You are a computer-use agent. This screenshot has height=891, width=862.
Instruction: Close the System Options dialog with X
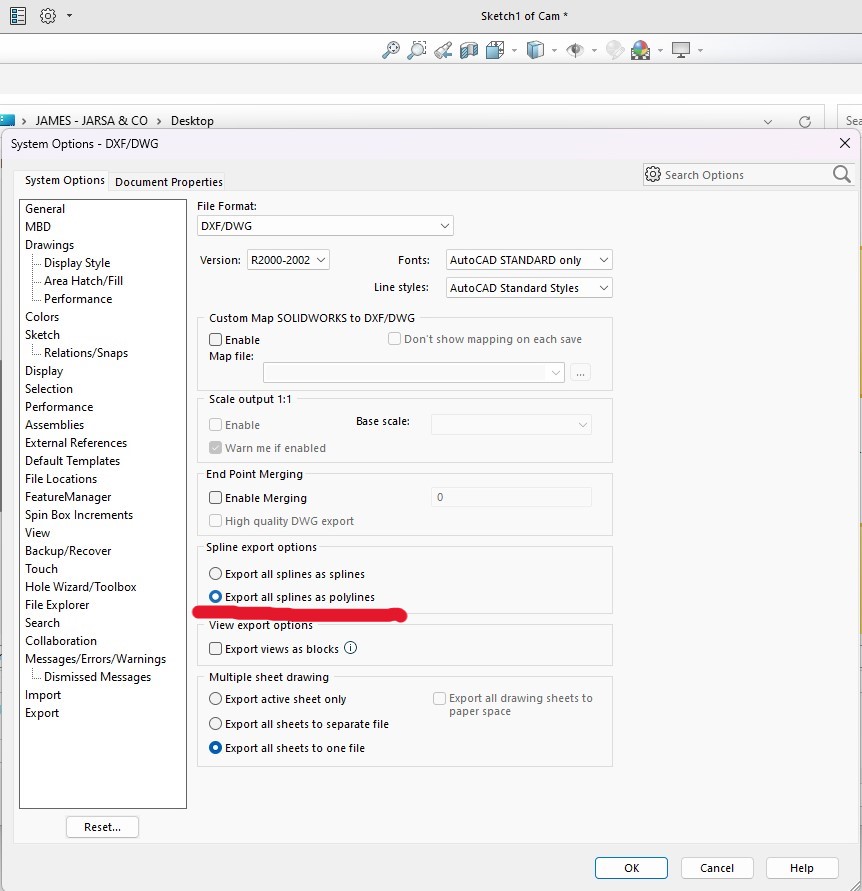pyautogui.click(x=845, y=143)
